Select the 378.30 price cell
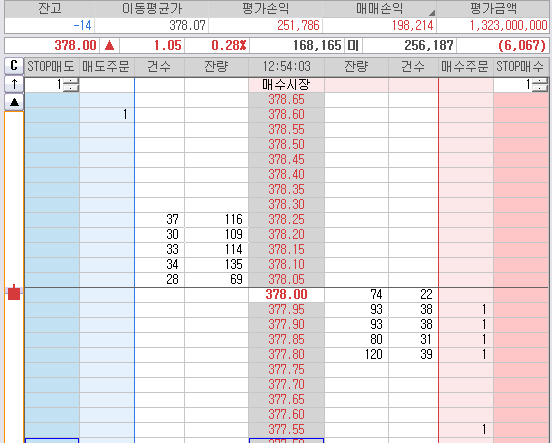The height and width of the screenshot is (443, 552). point(286,205)
